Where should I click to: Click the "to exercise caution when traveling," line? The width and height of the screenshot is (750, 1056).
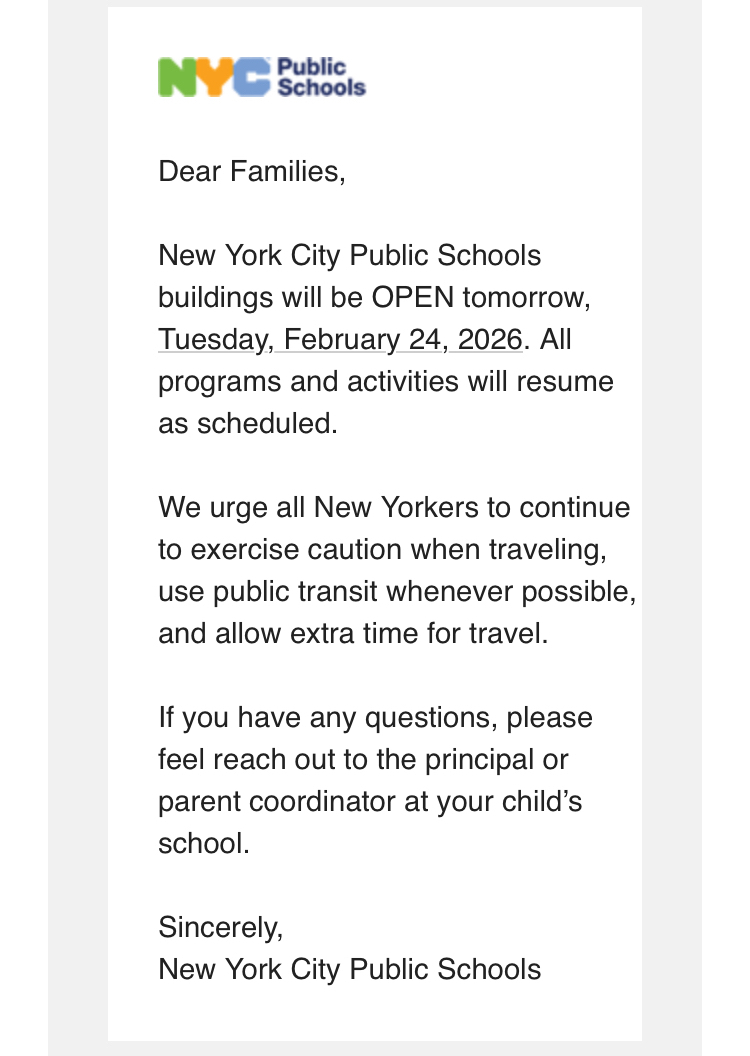coord(384,550)
